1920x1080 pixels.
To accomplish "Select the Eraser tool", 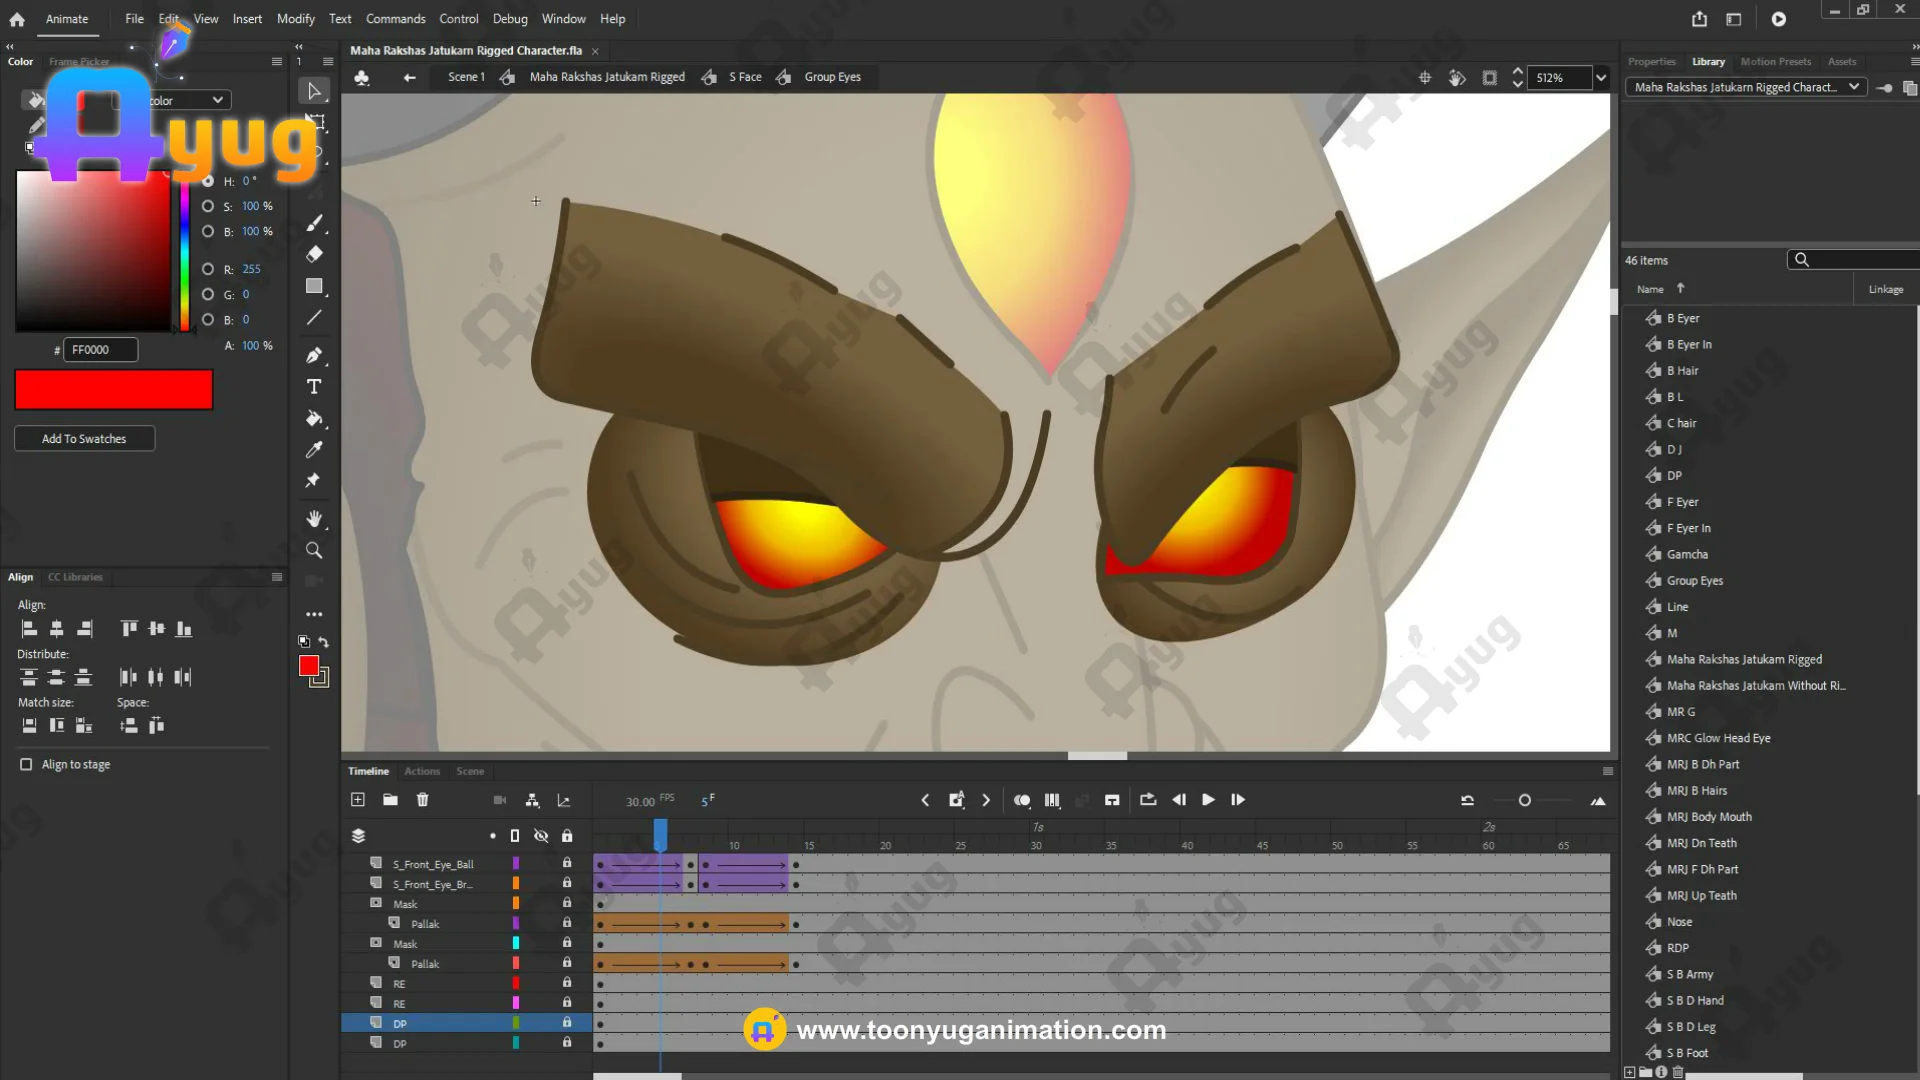I will (x=314, y=254).
